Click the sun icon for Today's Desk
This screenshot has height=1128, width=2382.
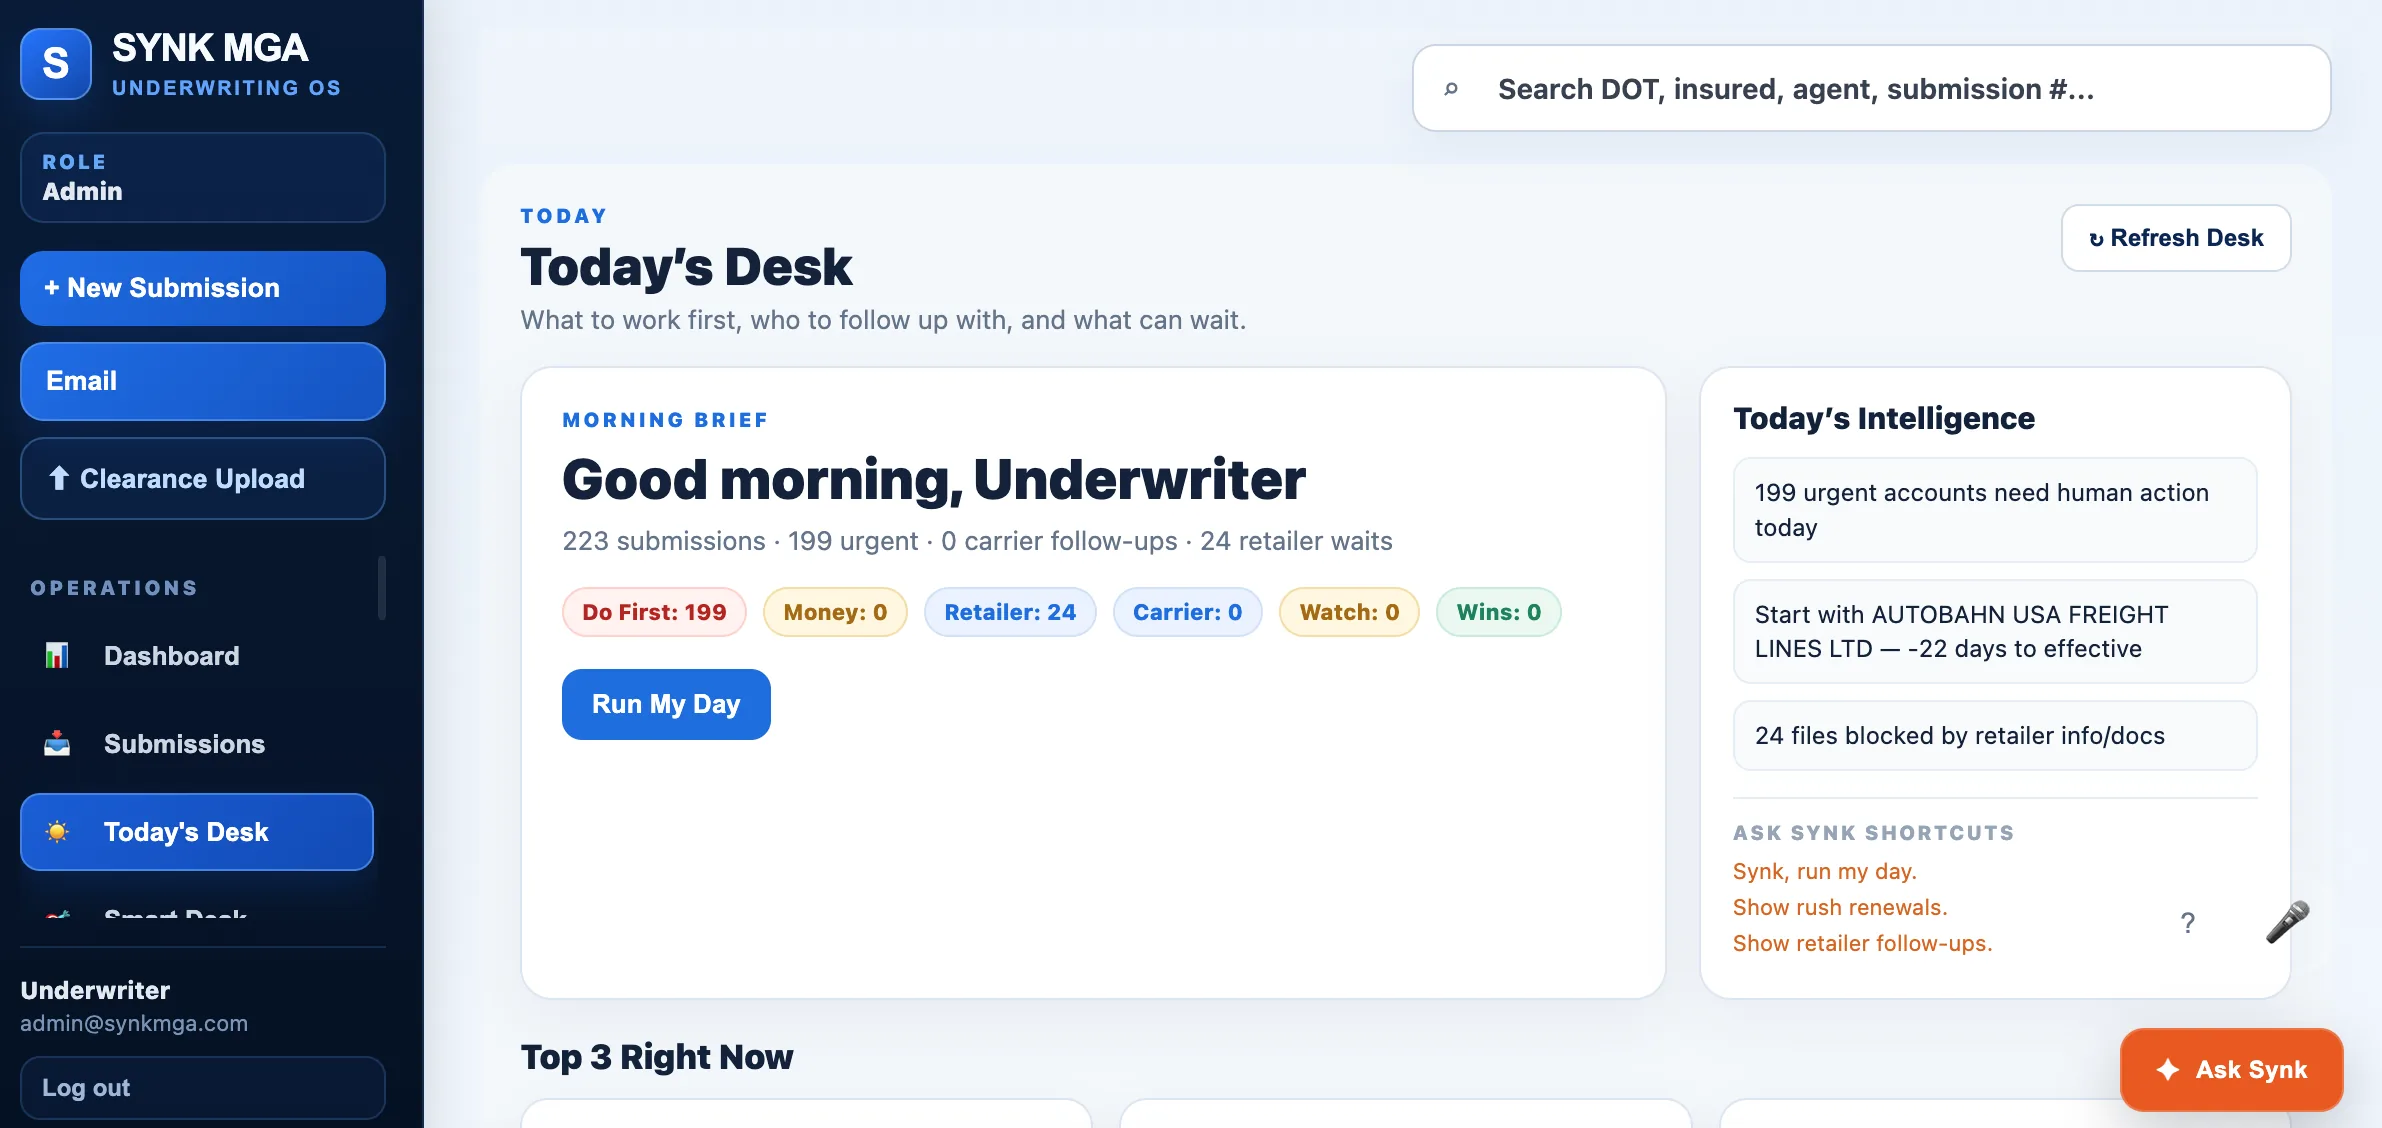[x=57, y=832]
